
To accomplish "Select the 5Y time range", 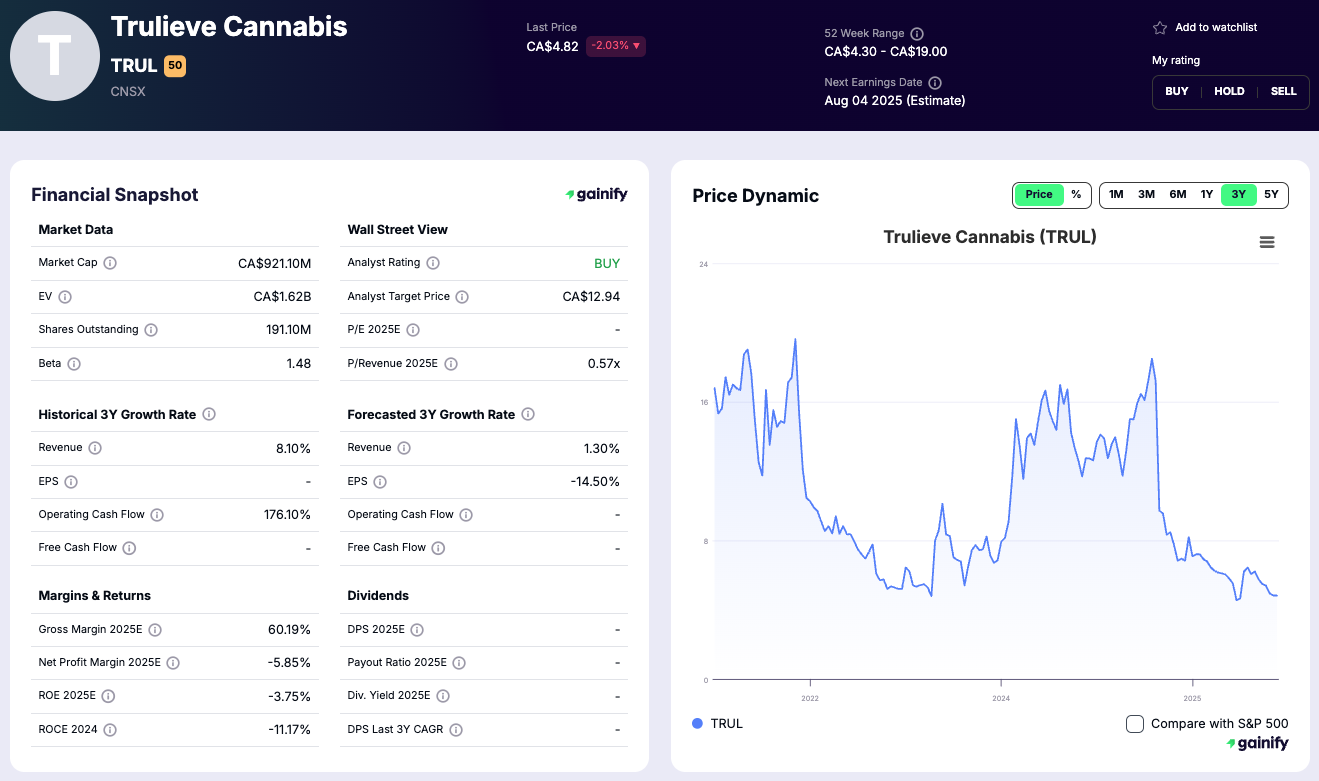I will coord(1271,195).
